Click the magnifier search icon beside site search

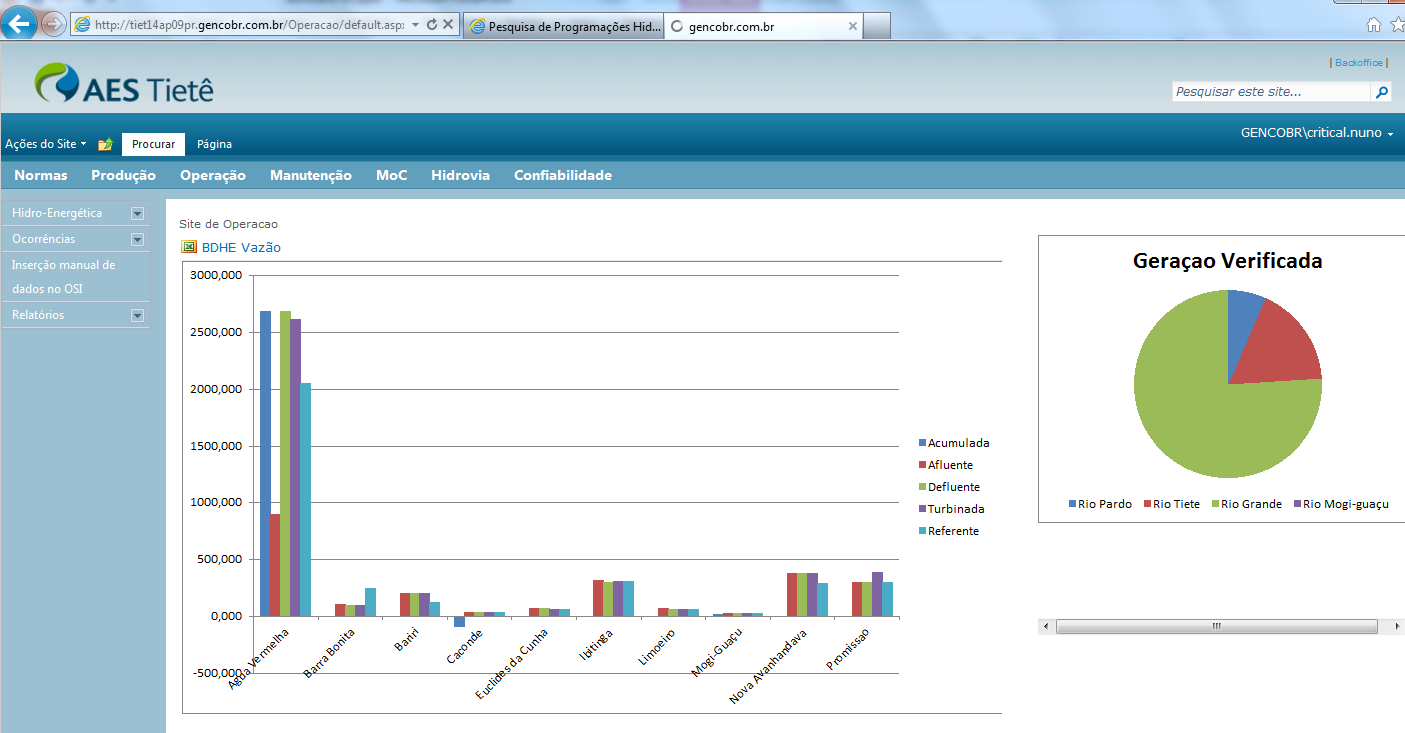pos(1382,92)
